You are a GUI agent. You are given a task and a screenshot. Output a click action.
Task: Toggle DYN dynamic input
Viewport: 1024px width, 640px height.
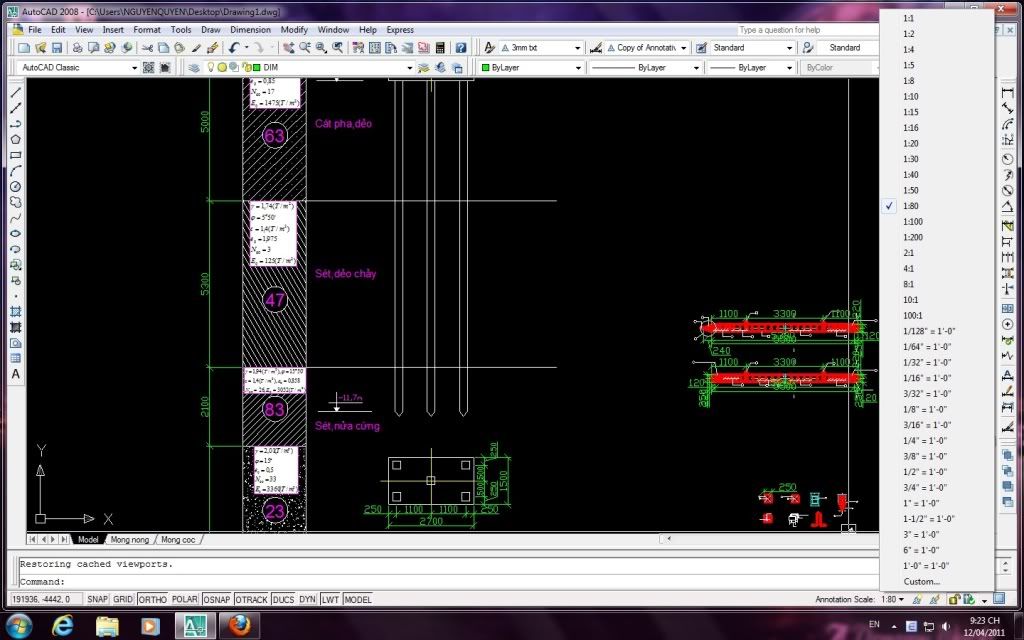coord(307,600)
